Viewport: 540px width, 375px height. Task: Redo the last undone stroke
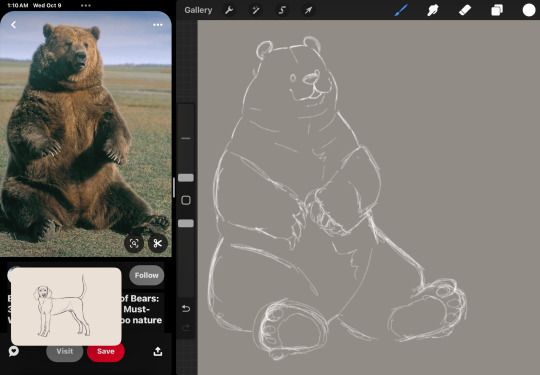pos(186,327)
